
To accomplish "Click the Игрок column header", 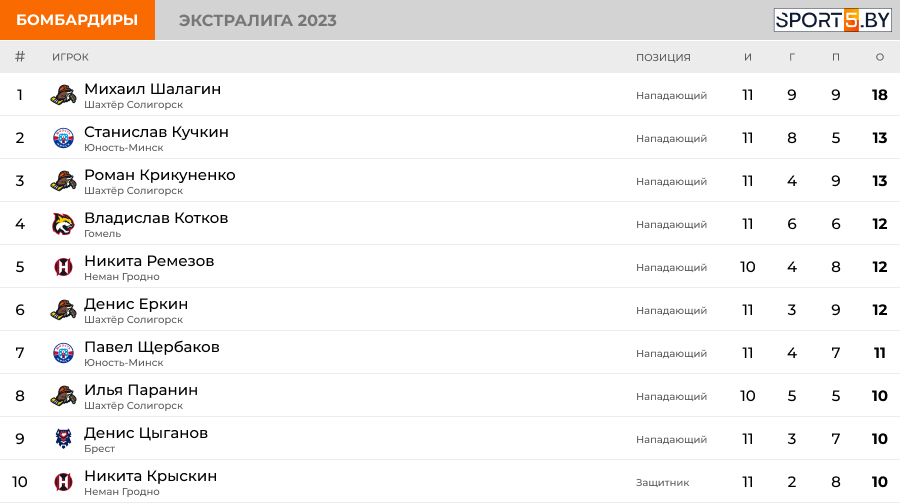I will (x=70, y=57).
